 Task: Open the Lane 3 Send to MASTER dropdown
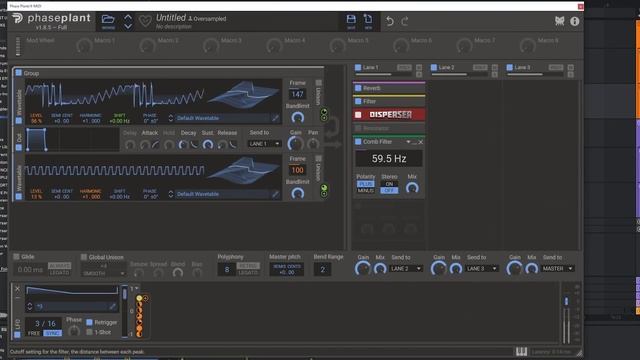(x=558, y=269)
